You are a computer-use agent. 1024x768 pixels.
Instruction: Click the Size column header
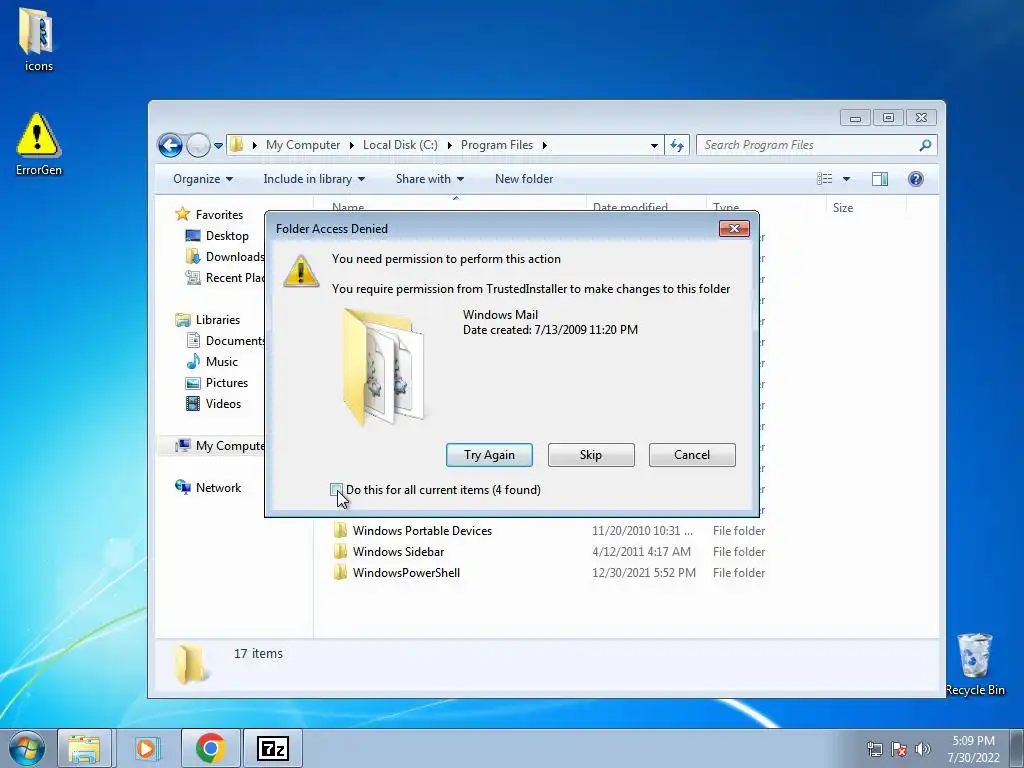click(x=842, y=208)
